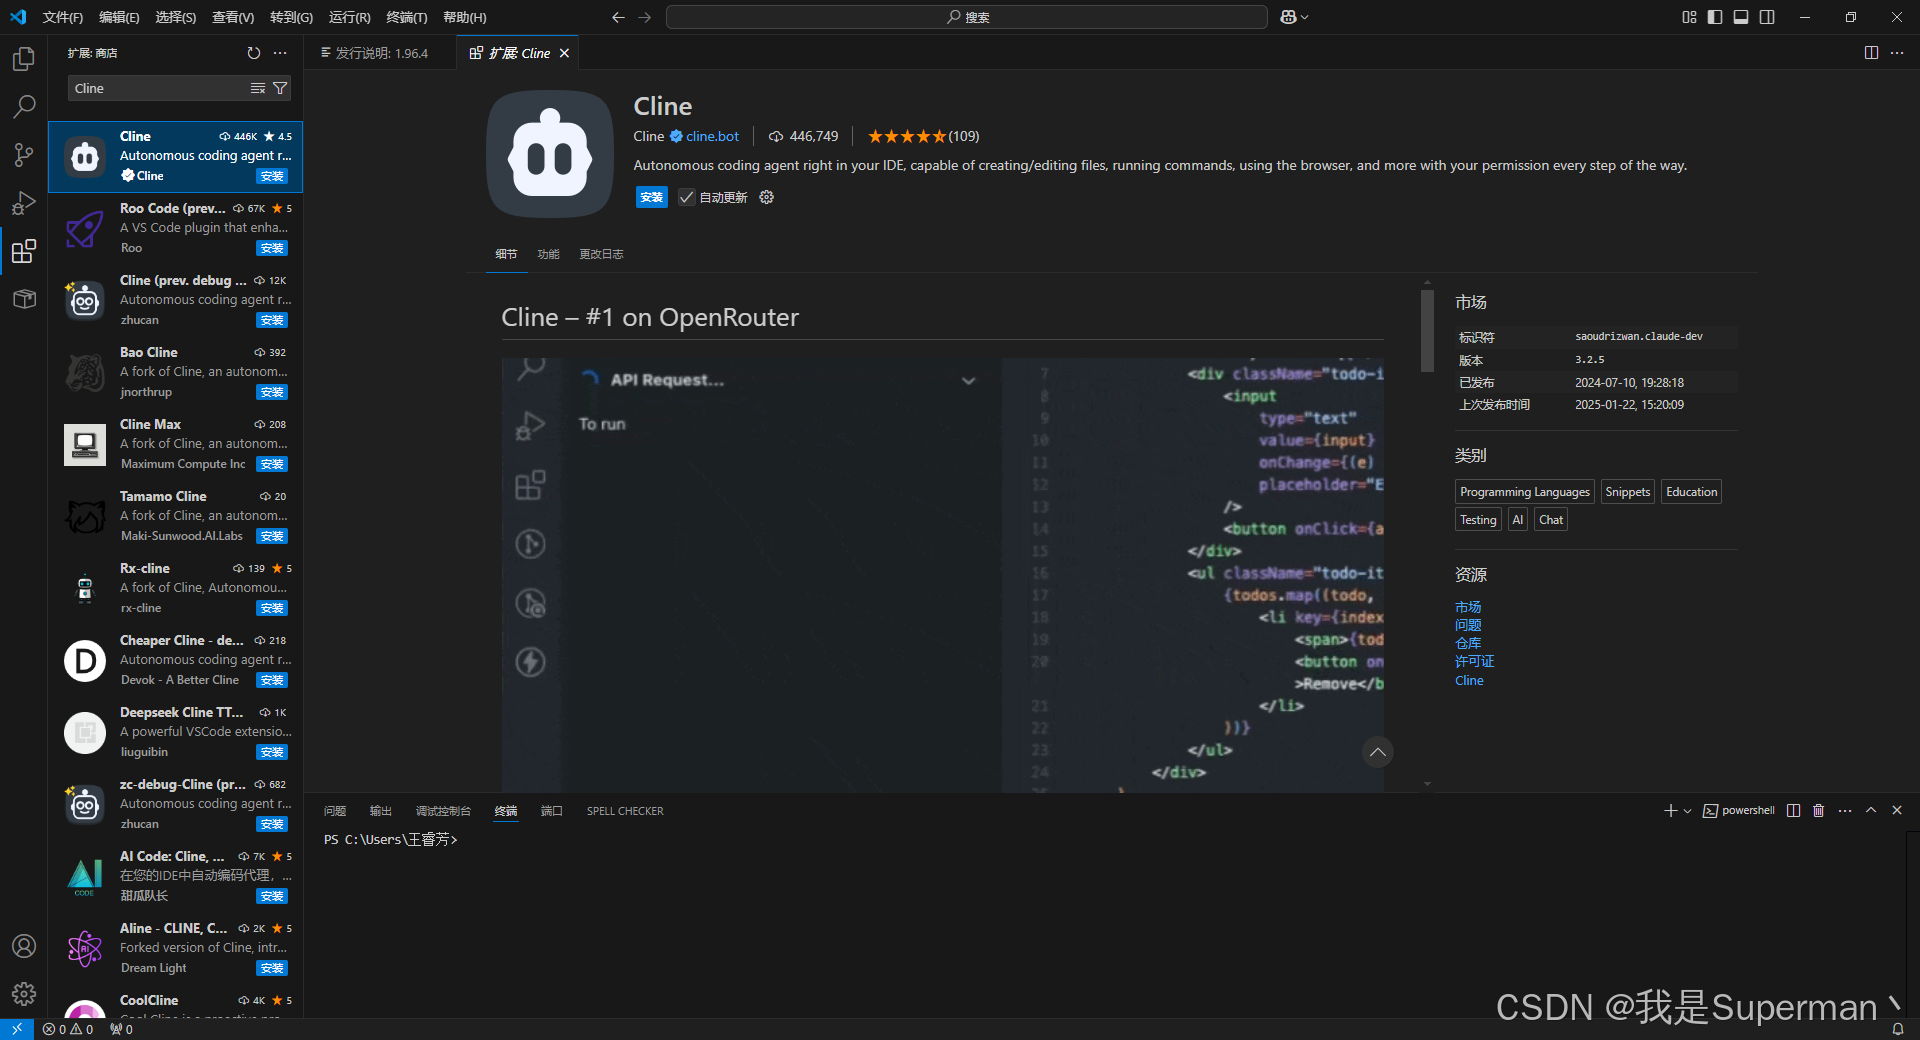Select Tamamo Cline in extension list
Viewport: 1920px width, 1040px height.
(x=176, y=516)
